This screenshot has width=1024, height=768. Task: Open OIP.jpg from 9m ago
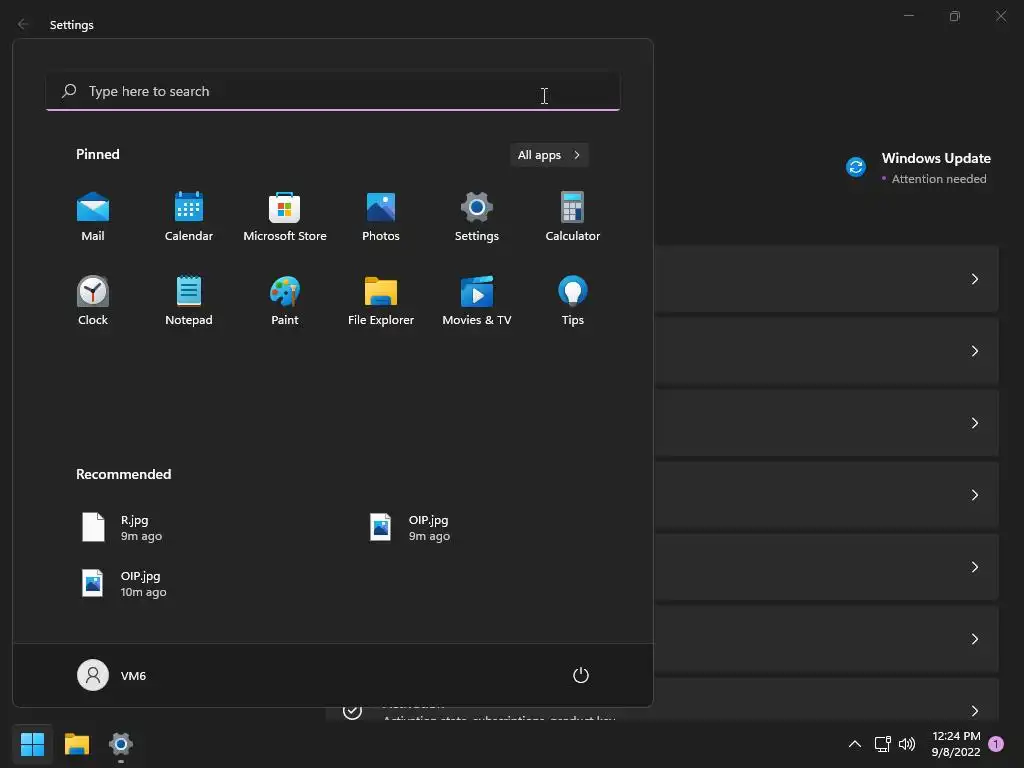coord(409,528)
